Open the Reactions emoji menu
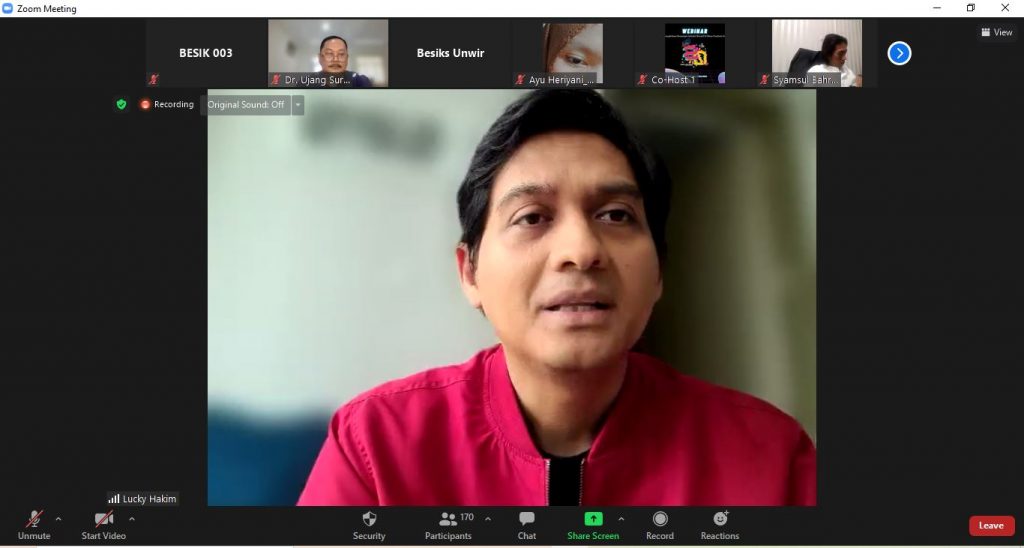Image resolution: width=1024 pixels, height=548 pixels. [x=720, y=519]
